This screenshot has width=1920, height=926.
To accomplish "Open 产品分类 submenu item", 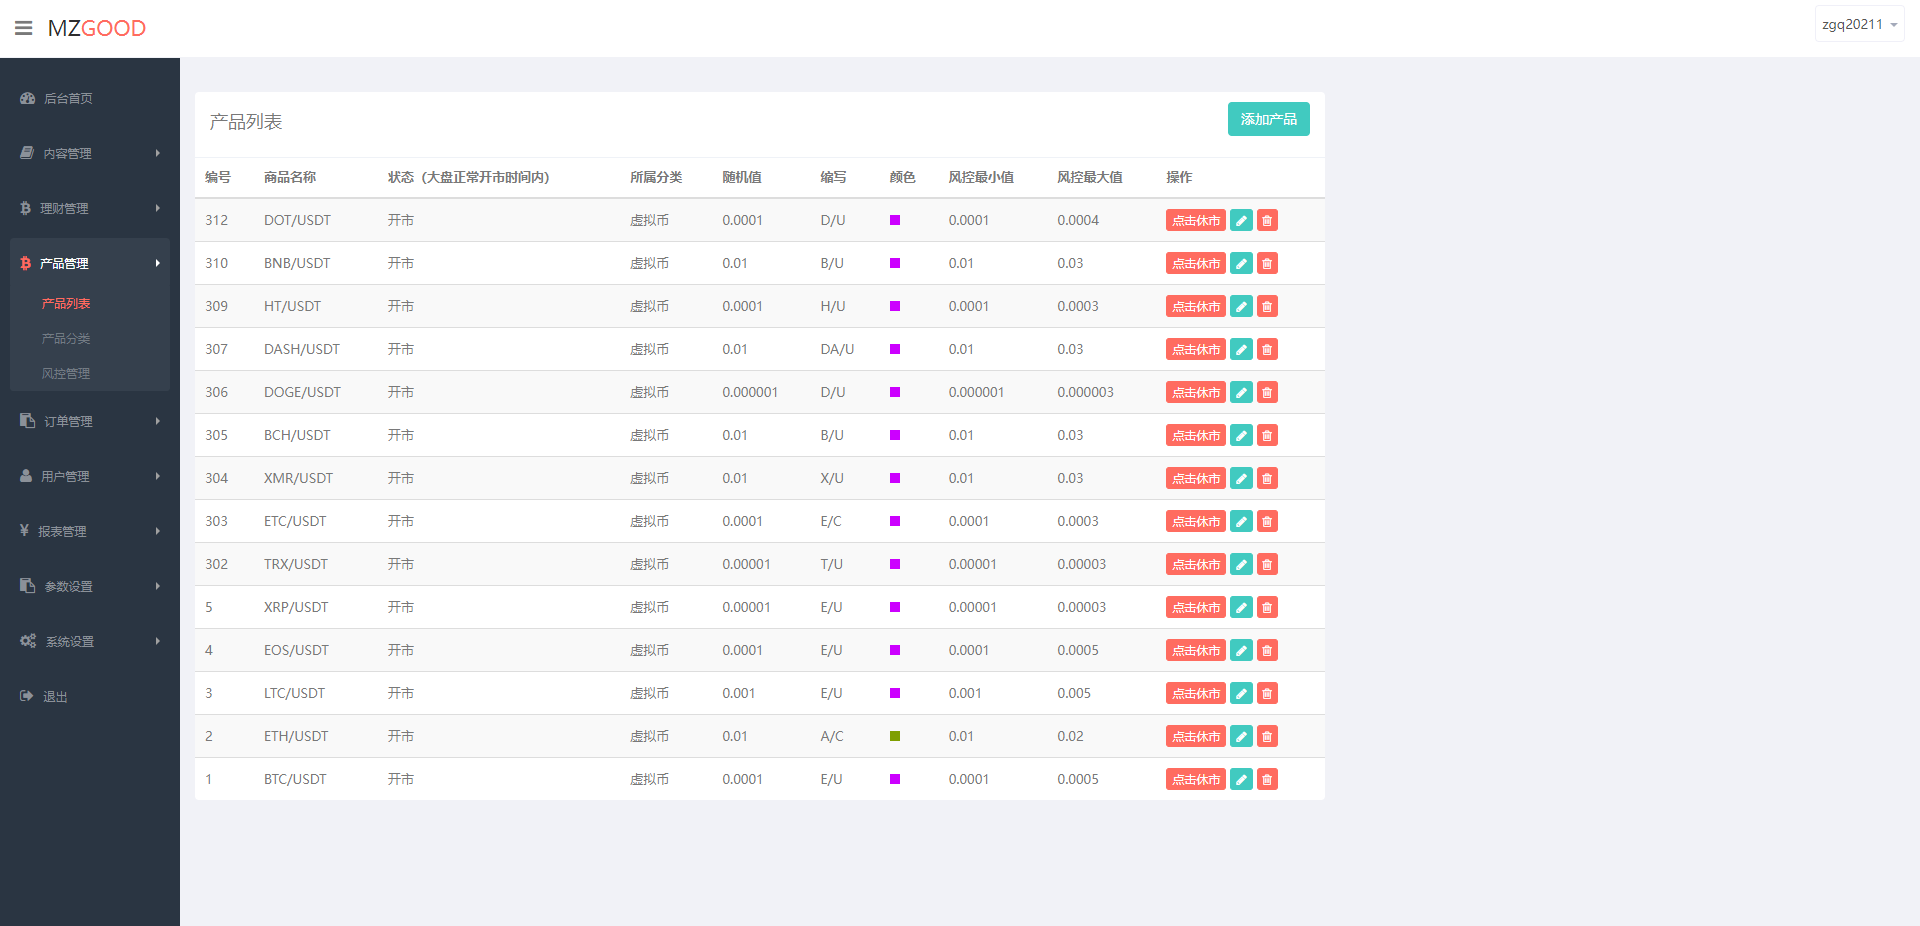I will tap(66, 339).
